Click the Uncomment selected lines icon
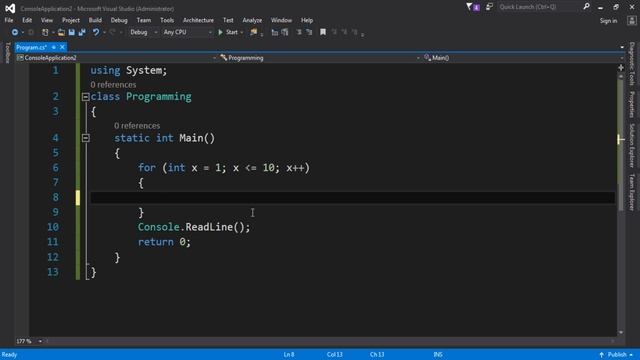The width and height of the screenshot is (640, 360). click(x=285, y=32)
